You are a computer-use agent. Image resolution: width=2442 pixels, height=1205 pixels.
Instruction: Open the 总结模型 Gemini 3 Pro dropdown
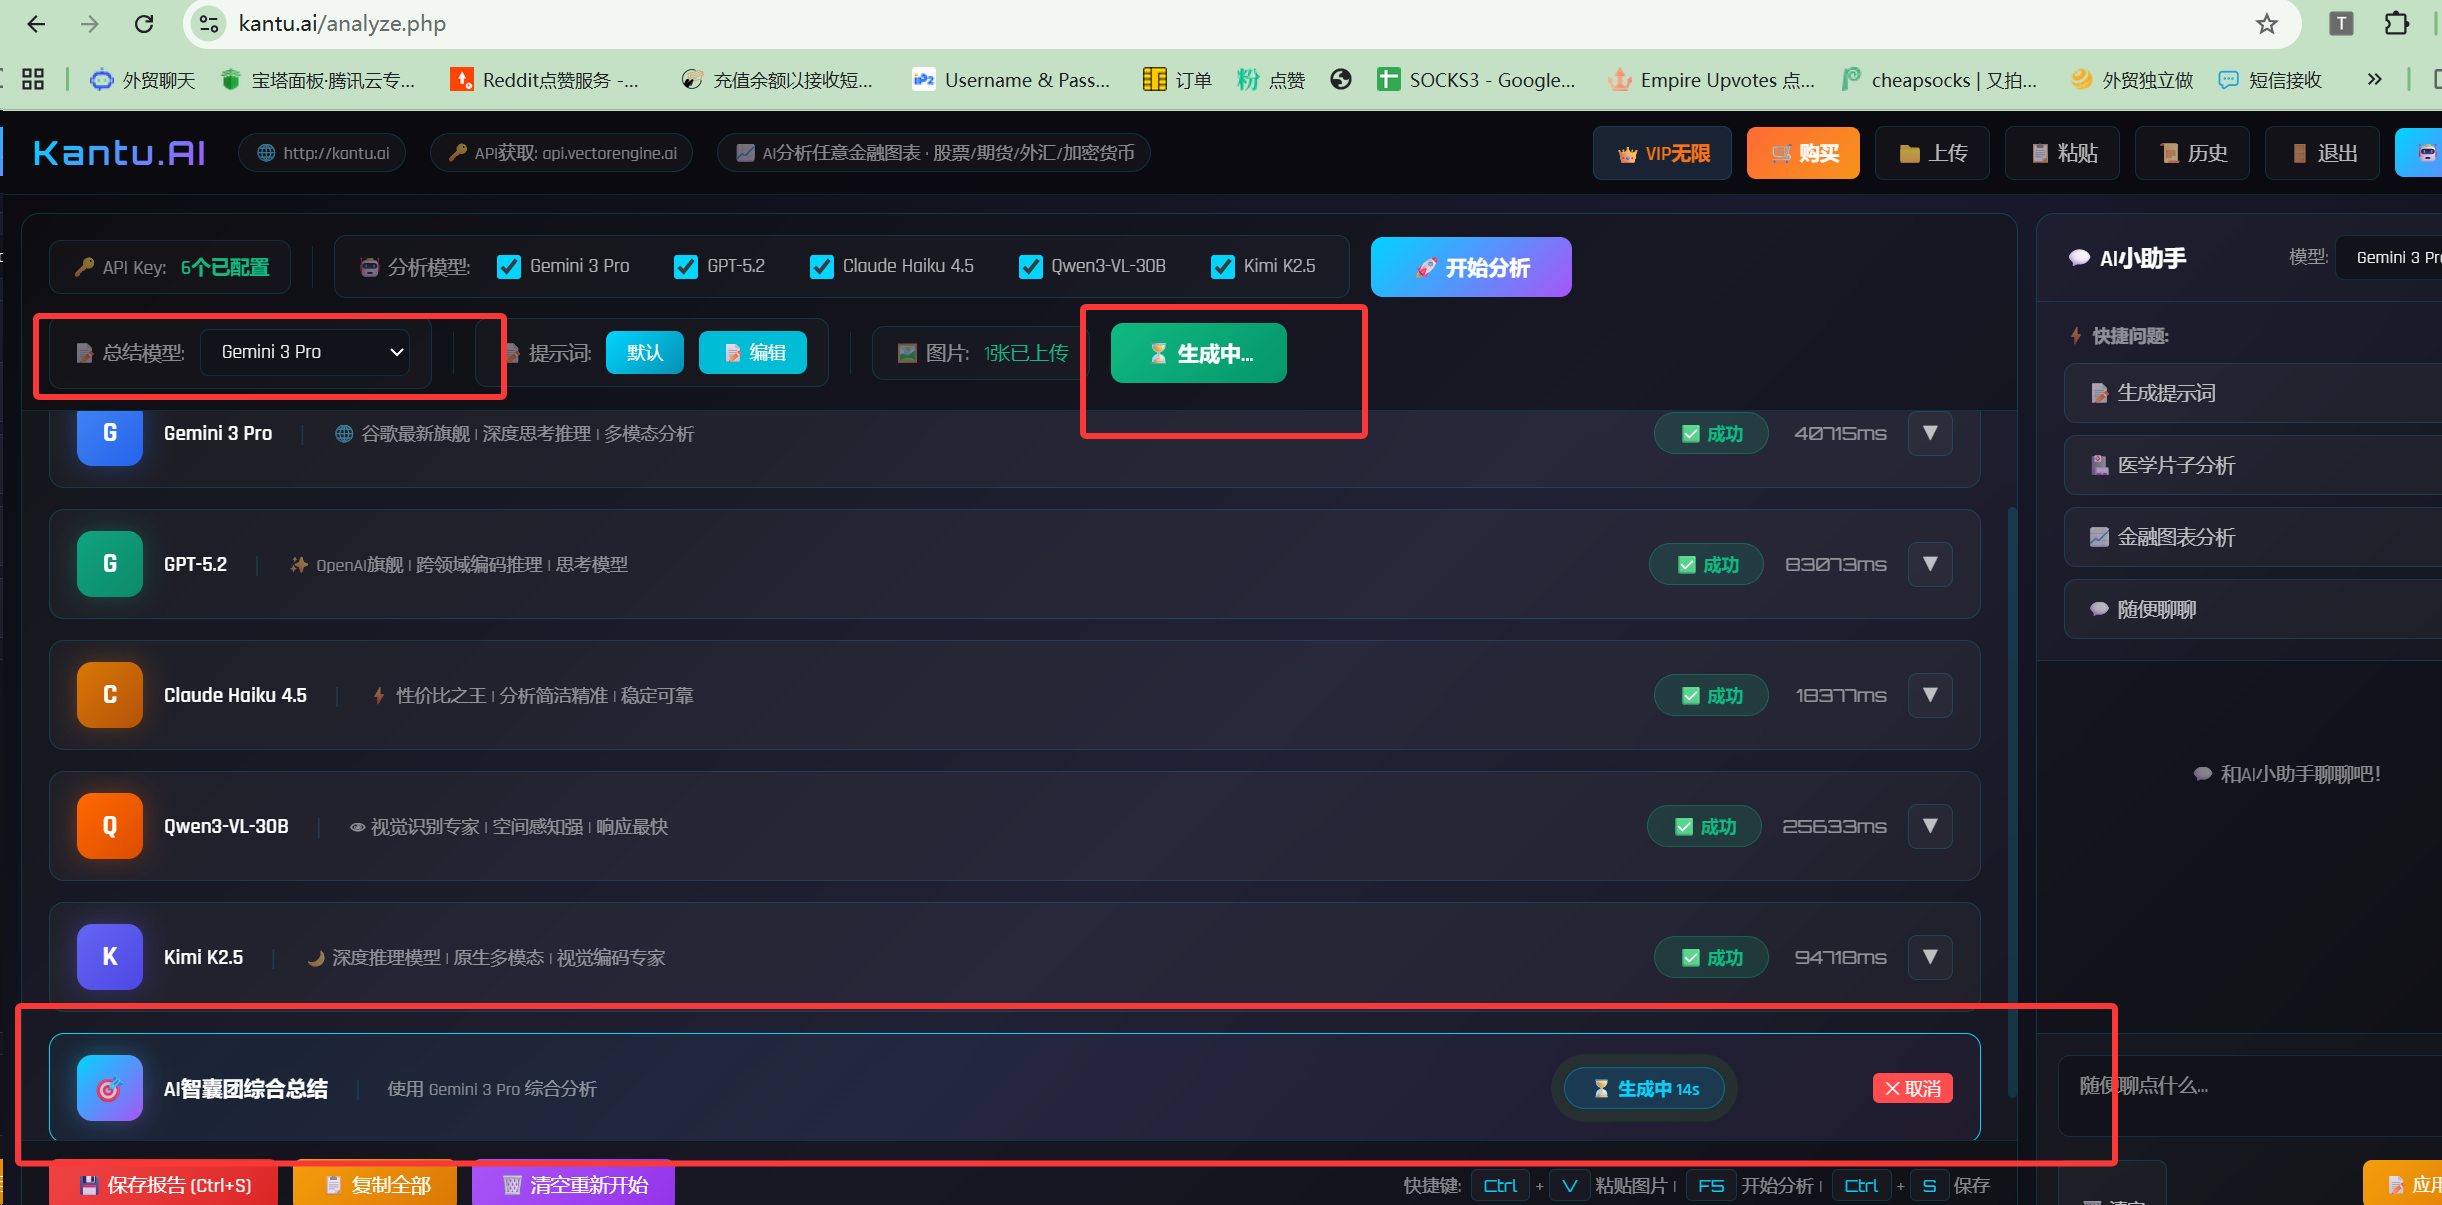306,352
